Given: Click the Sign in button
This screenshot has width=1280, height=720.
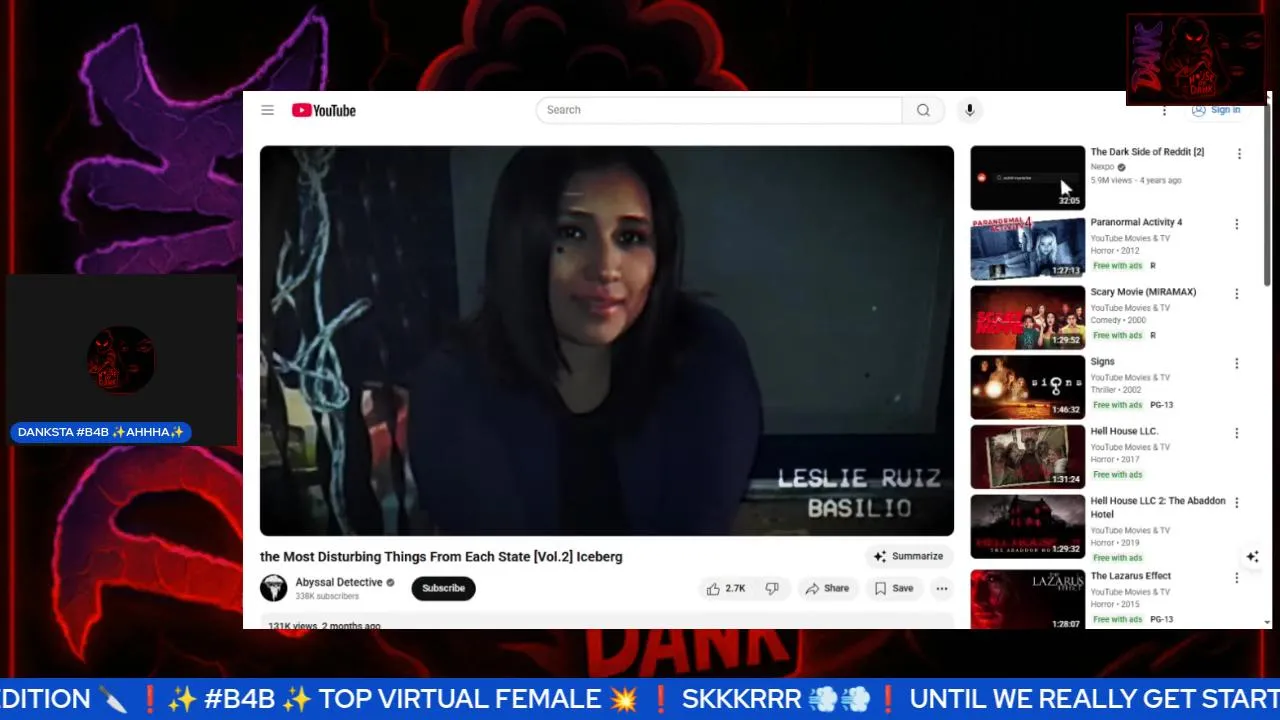Looking at the screenshot, I should coord(1216,110).
